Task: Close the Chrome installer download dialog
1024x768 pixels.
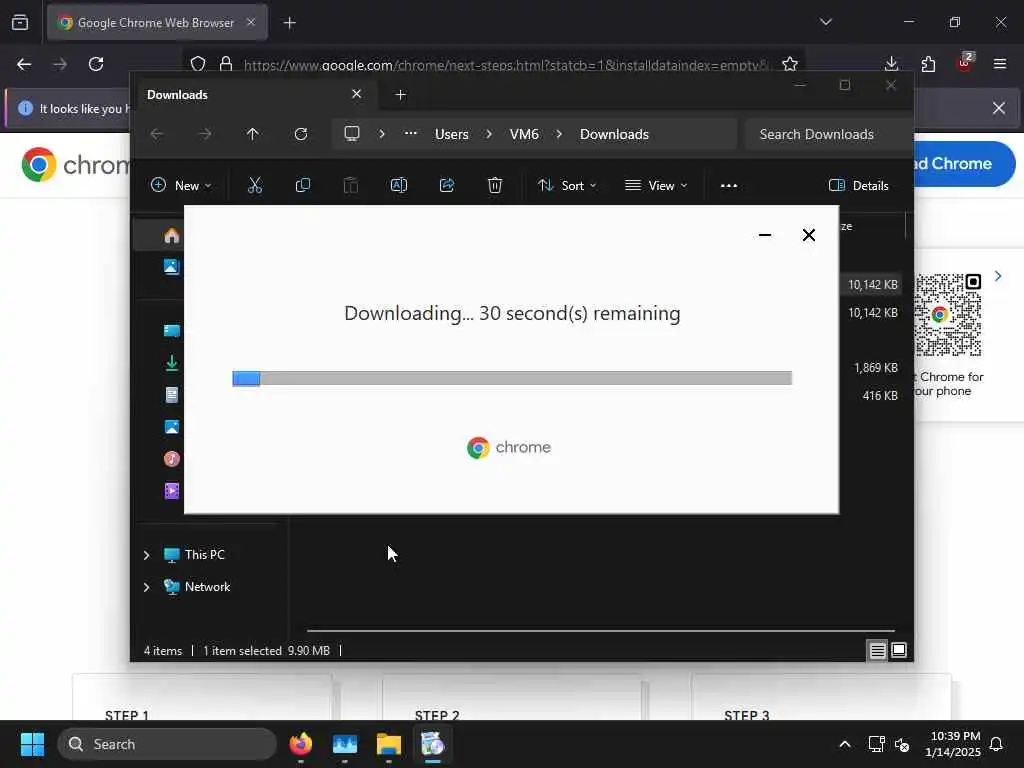Action: (808, 235)
